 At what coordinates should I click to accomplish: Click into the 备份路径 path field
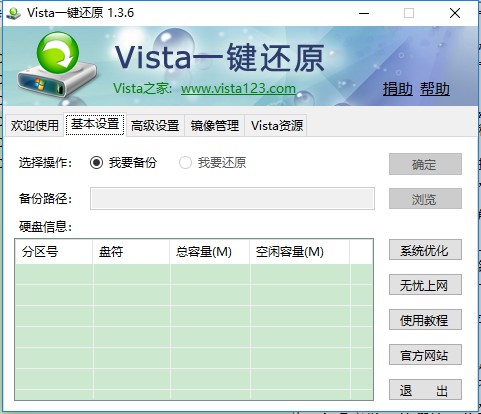click(232, 199)
